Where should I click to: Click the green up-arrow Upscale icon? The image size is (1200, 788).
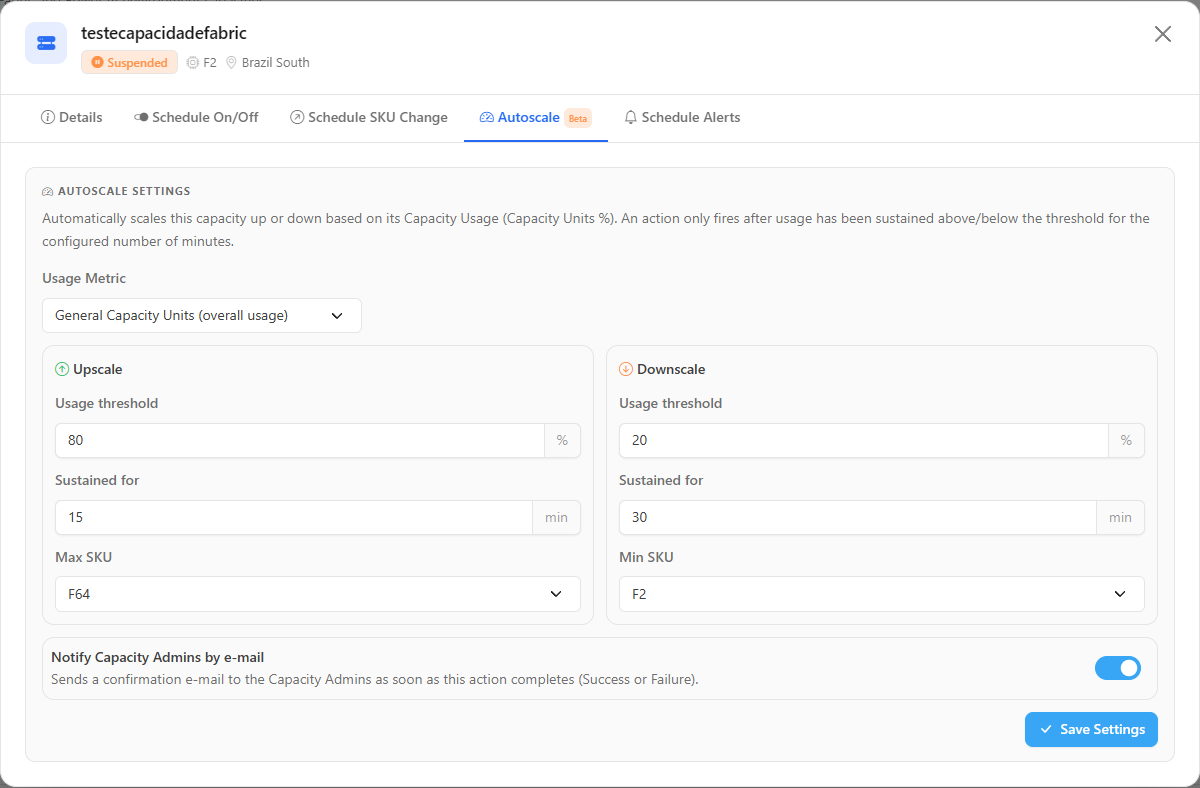pyautogui.click(x=62, y=369)
